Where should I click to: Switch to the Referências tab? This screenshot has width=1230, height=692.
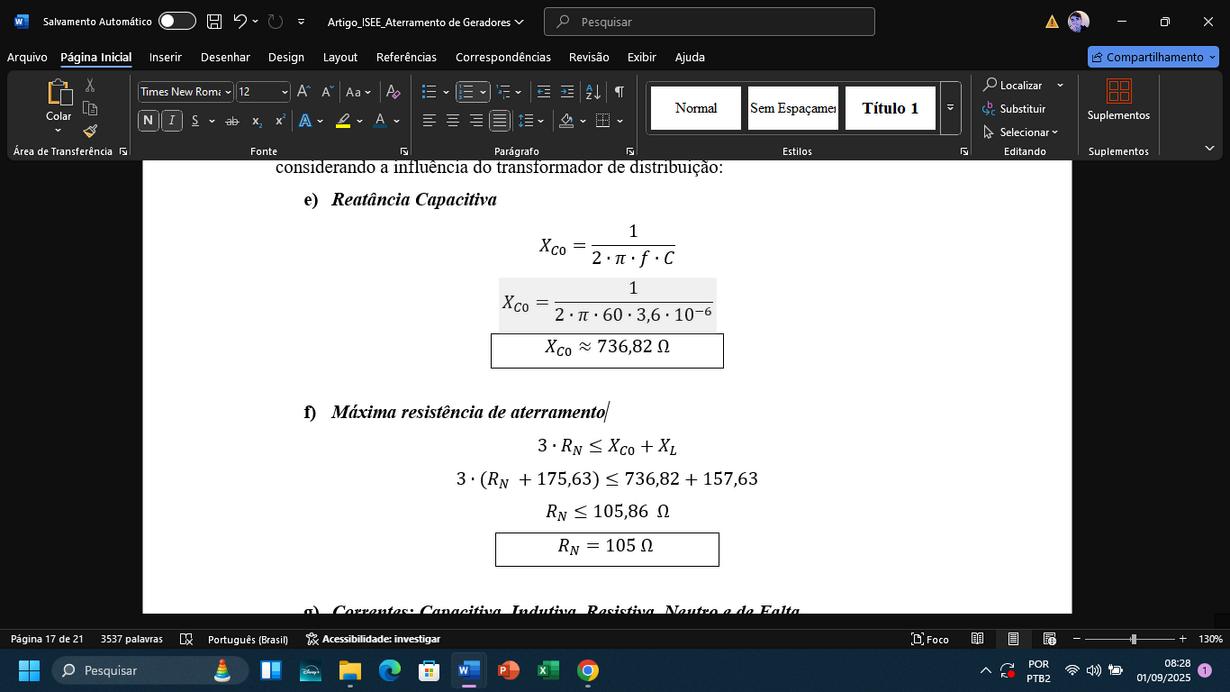click(406, 57)
